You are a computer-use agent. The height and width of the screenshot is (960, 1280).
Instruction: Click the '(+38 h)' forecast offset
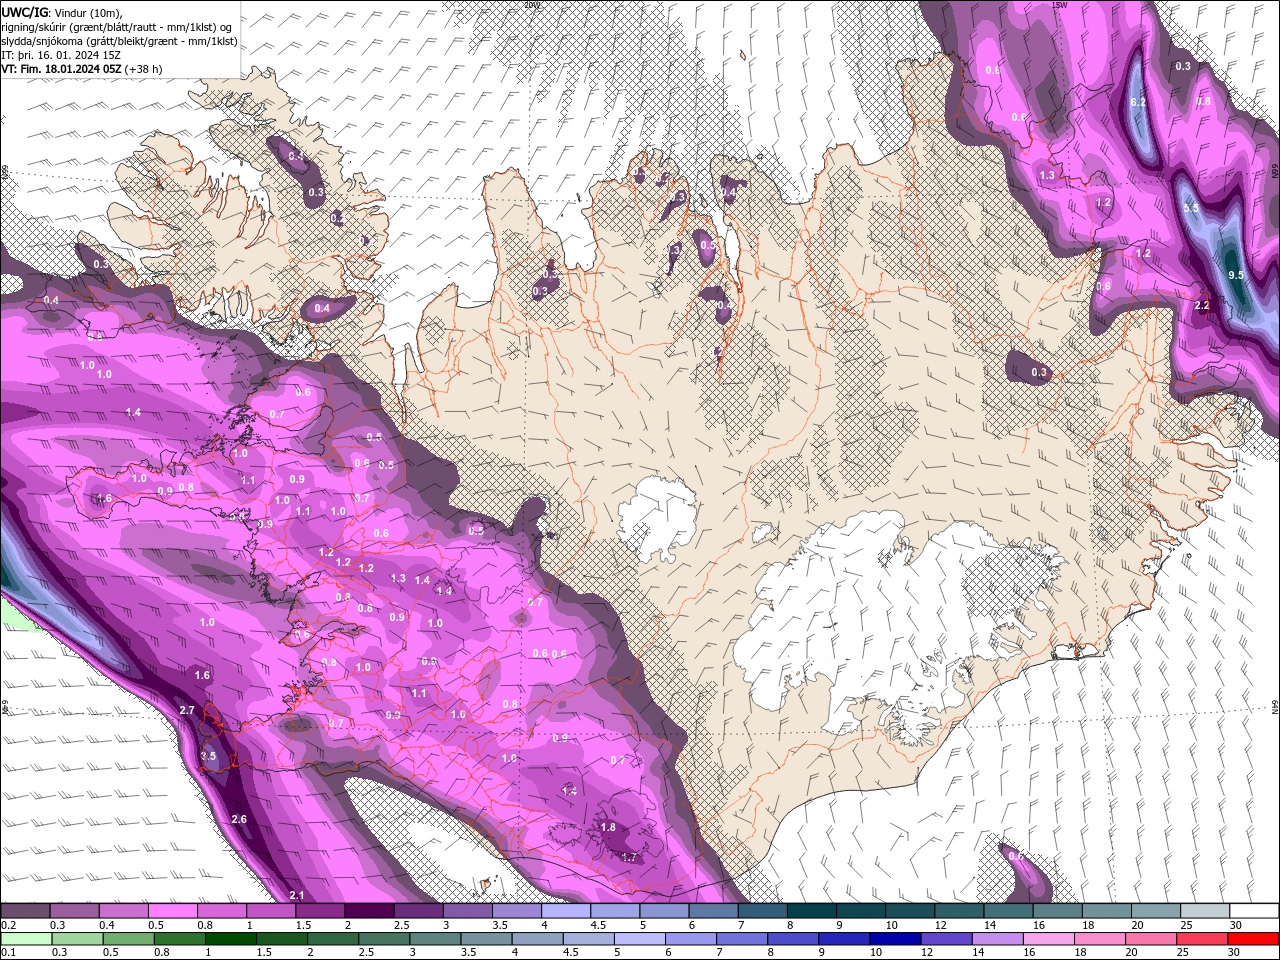click(x=143, y=69)
